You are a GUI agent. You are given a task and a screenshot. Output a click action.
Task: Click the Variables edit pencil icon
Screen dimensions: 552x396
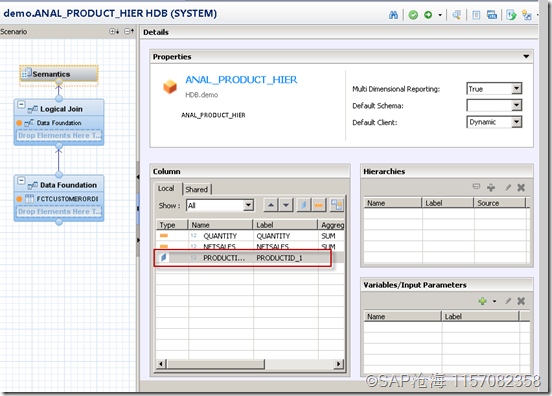pos(508,301)
